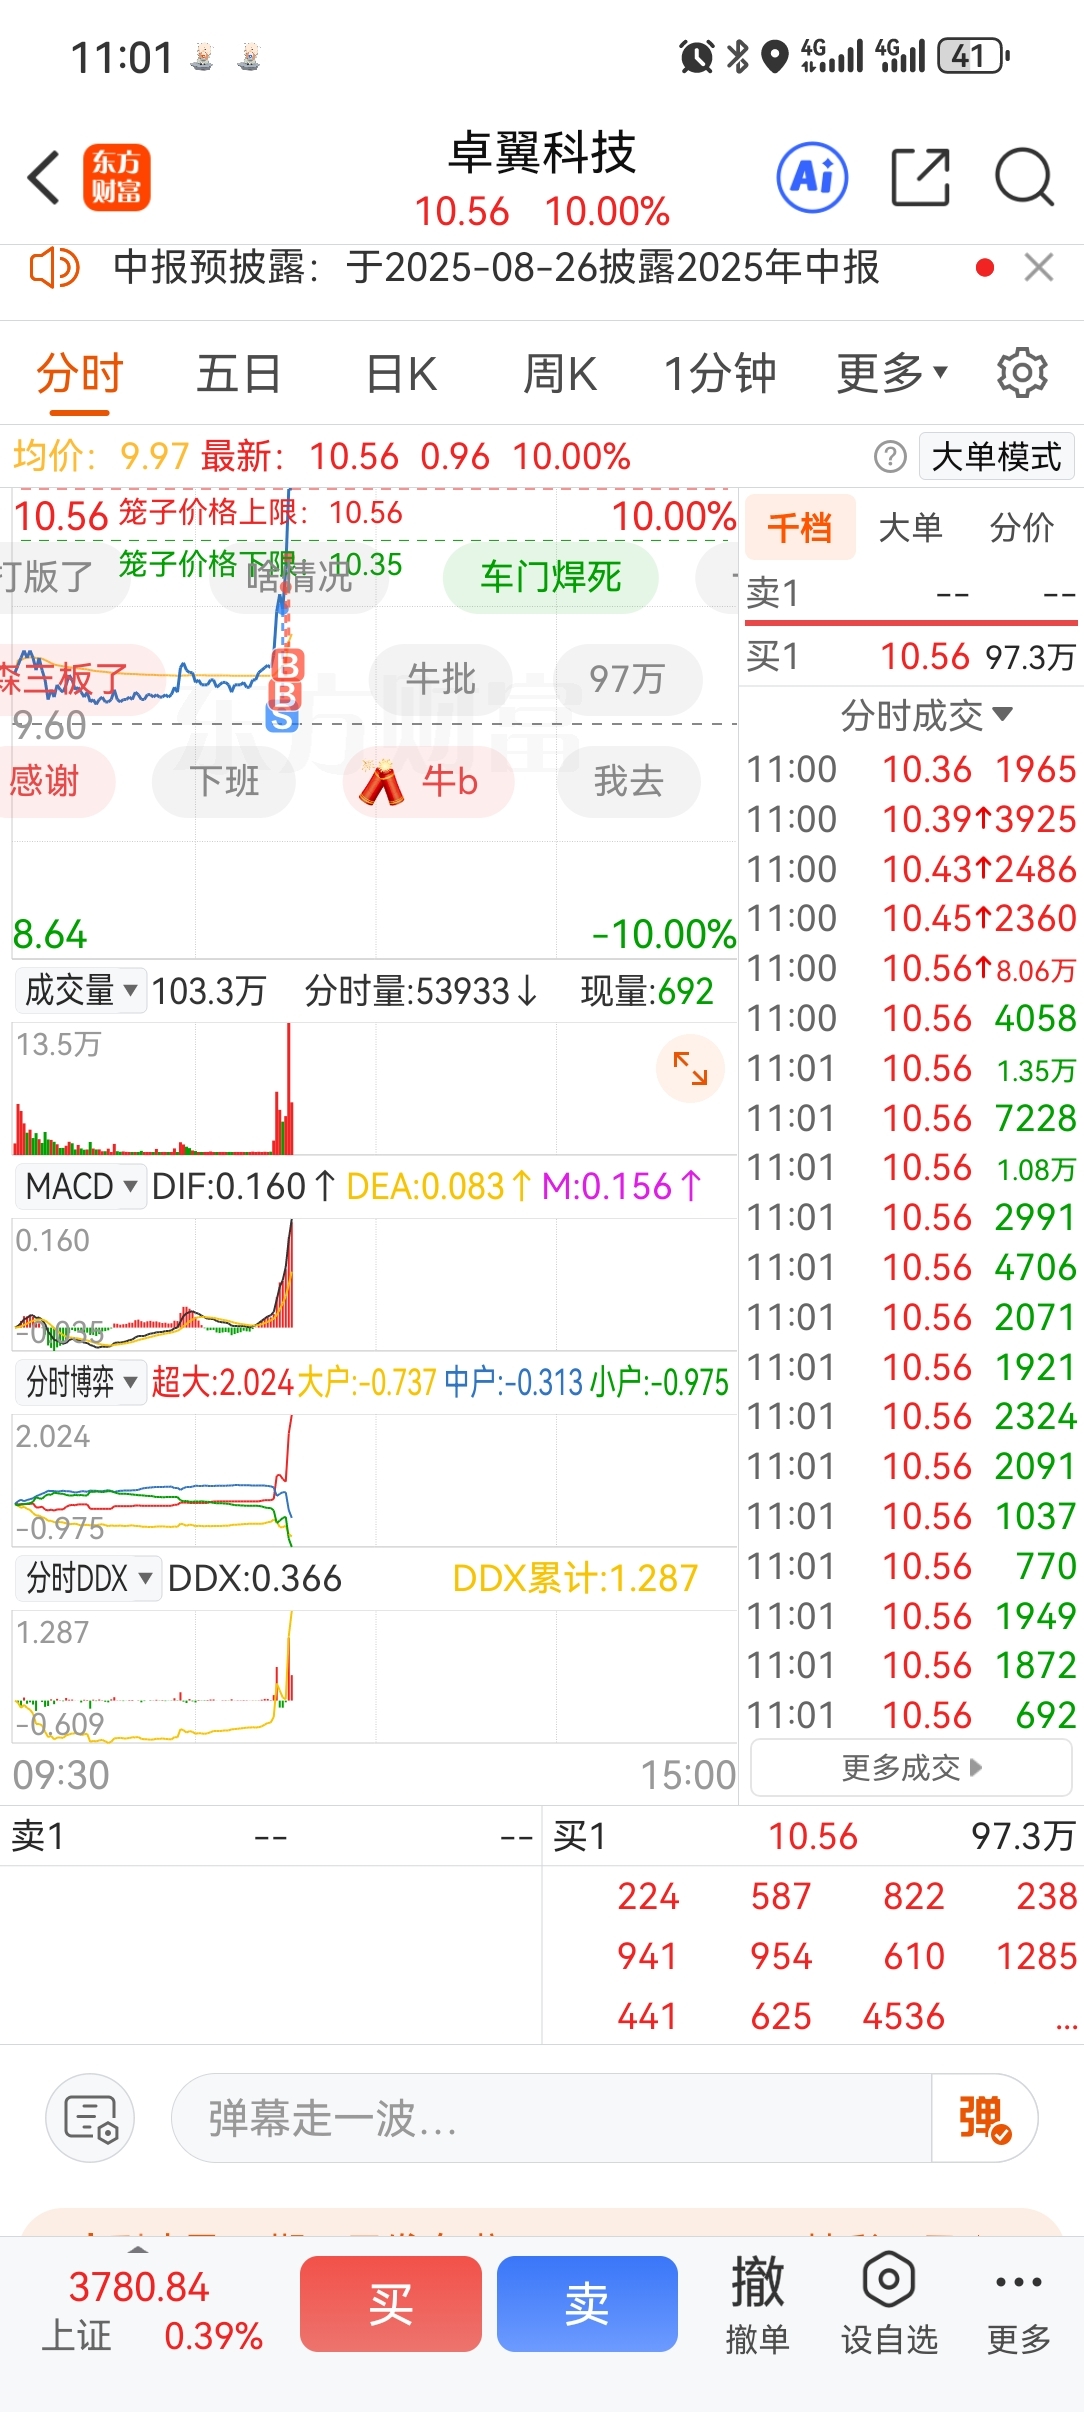Tap the speaker announcement icon
The width and height of the screenshot is (1084, 2412).
pos(54,268)
